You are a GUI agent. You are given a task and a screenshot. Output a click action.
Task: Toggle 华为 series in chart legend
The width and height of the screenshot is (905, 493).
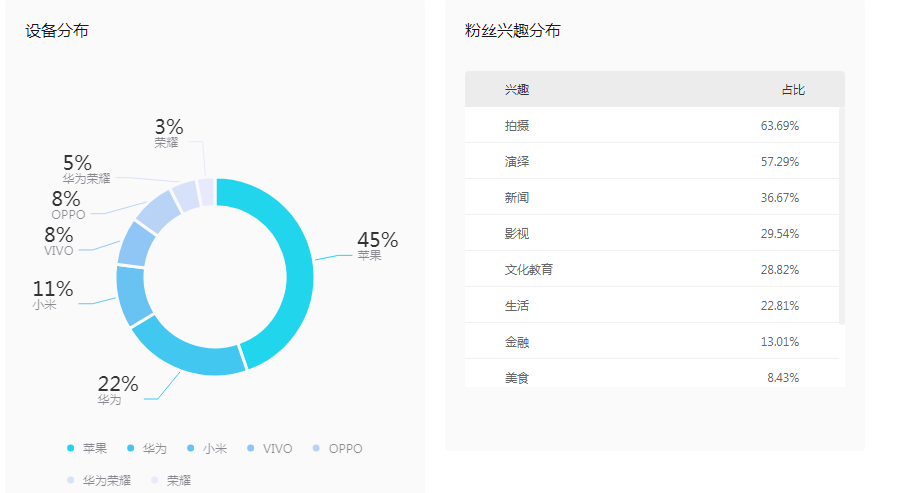[x=132, y=448]
